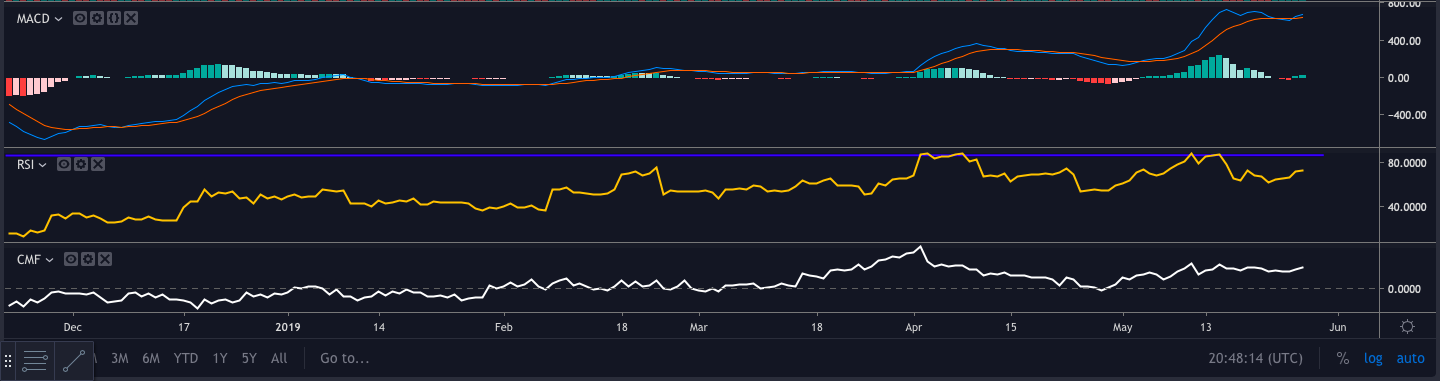Click the May label on the time axis

pos(1122,326)
